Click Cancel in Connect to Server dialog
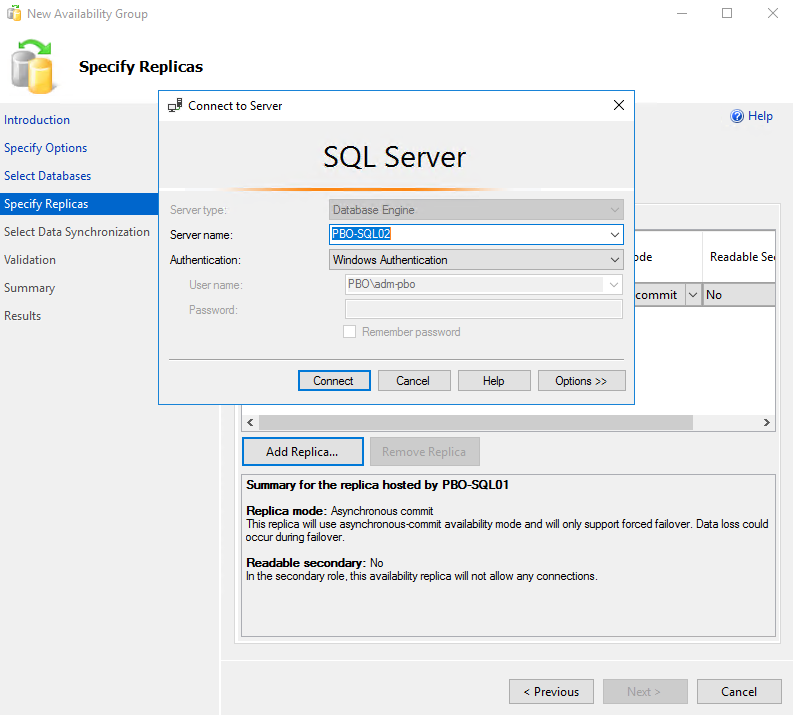The width and height of the screenshot is (793, 715). [414, 381]
